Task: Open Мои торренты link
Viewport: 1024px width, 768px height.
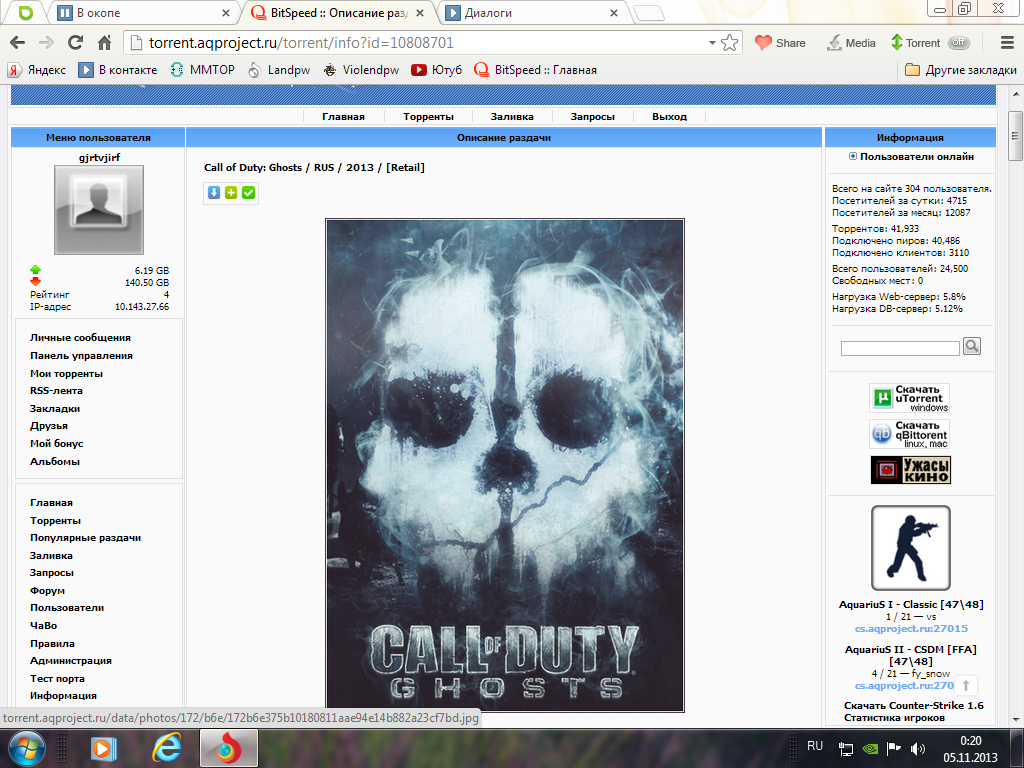Action: click(66, 374)
